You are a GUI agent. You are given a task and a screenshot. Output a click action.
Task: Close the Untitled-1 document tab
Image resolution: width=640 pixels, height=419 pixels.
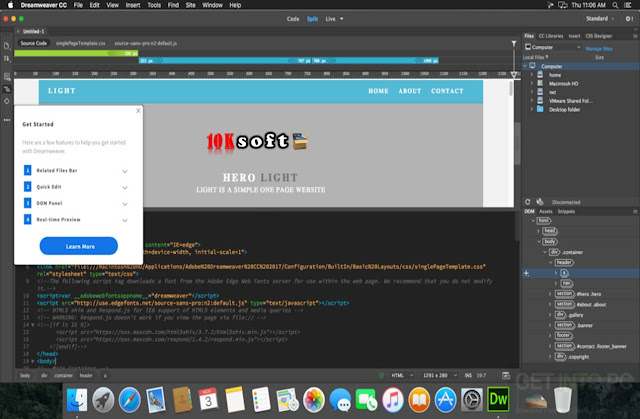tap(18, 31)
